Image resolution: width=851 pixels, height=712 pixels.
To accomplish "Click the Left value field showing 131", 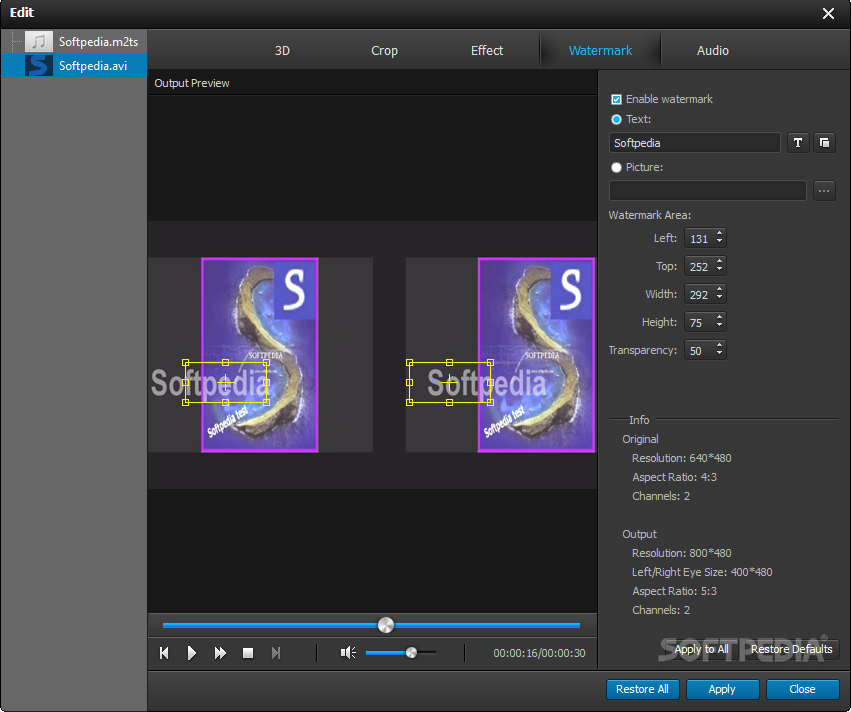I will pos(700,238).
